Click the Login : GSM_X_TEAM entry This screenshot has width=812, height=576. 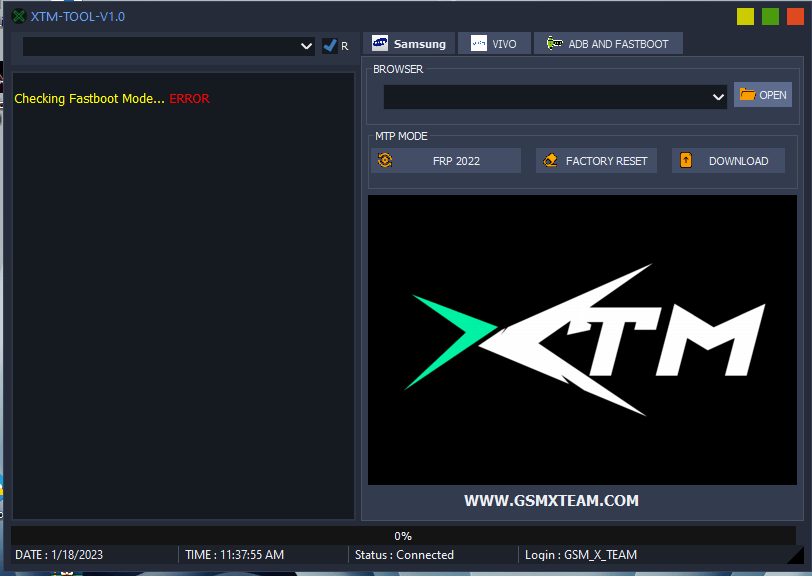(x=581, y=555)
